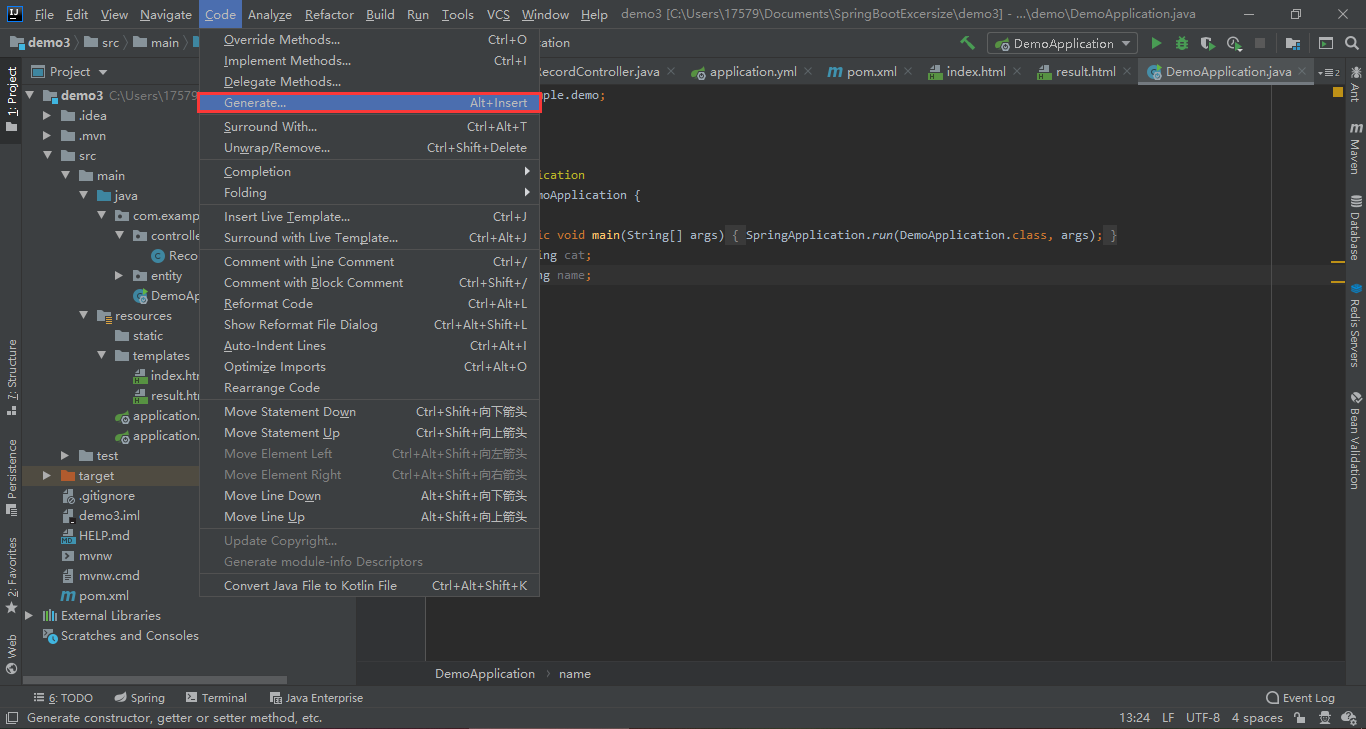Show hidden tabs list dropdown
The width and height of the screenshot is (1366, 729).
pyautogui.click(x=1329, y=72)
